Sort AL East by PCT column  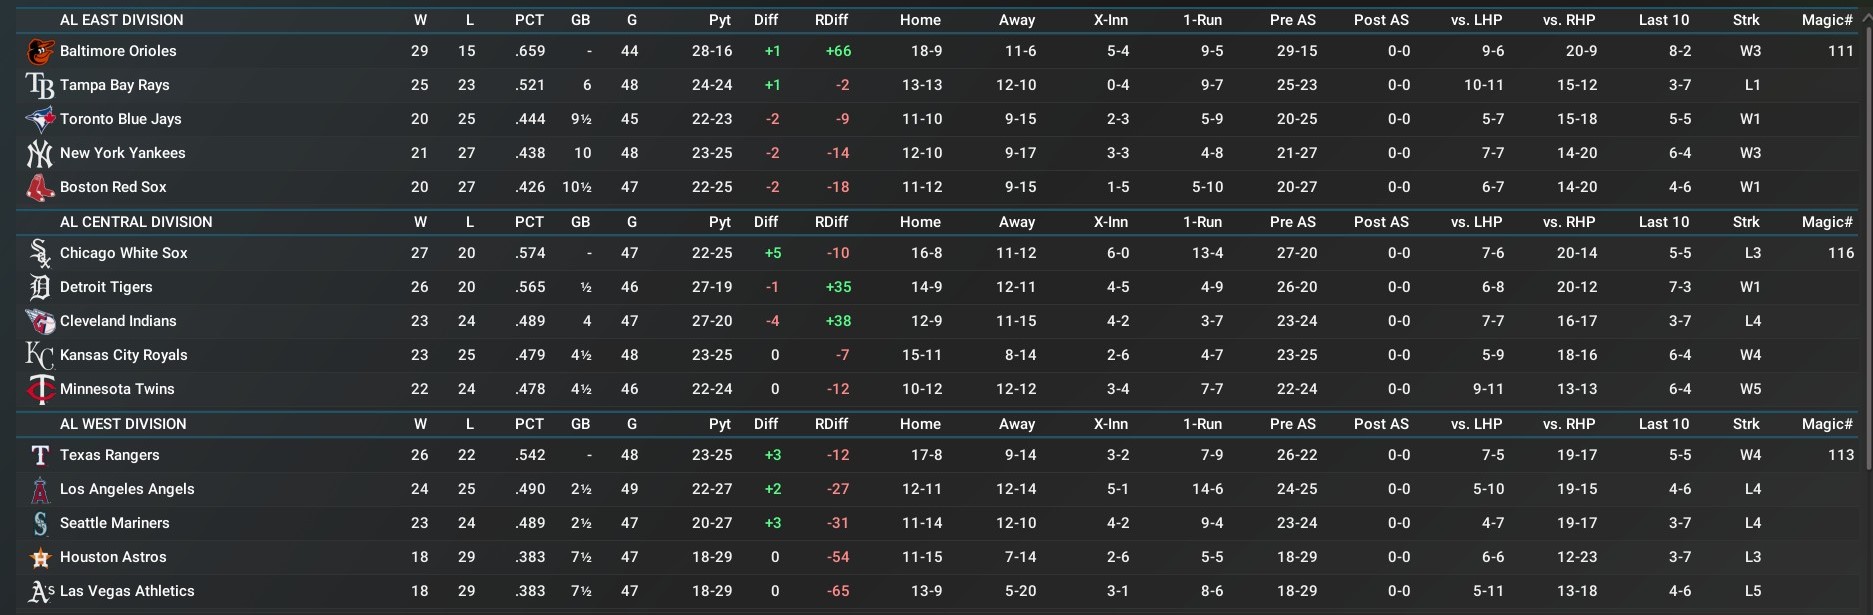tap(529, 20)
